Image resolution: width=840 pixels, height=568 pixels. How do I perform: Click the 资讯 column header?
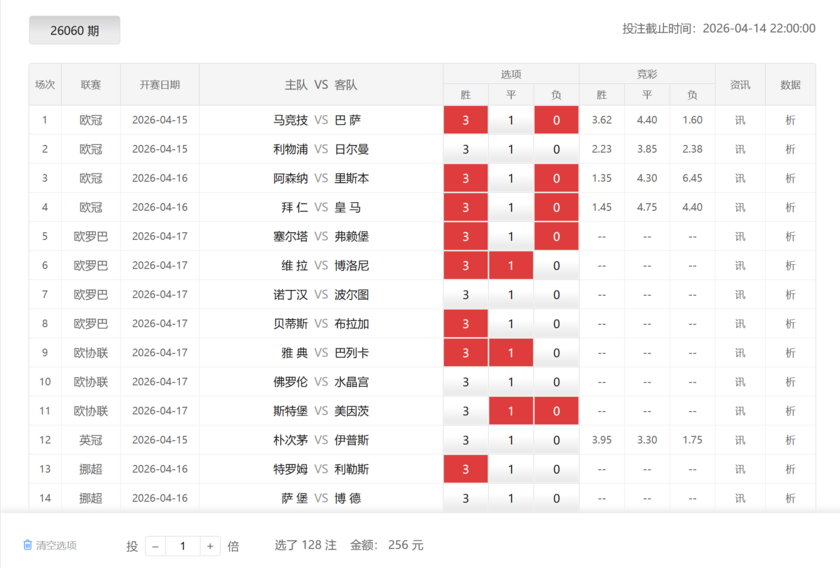740,85
